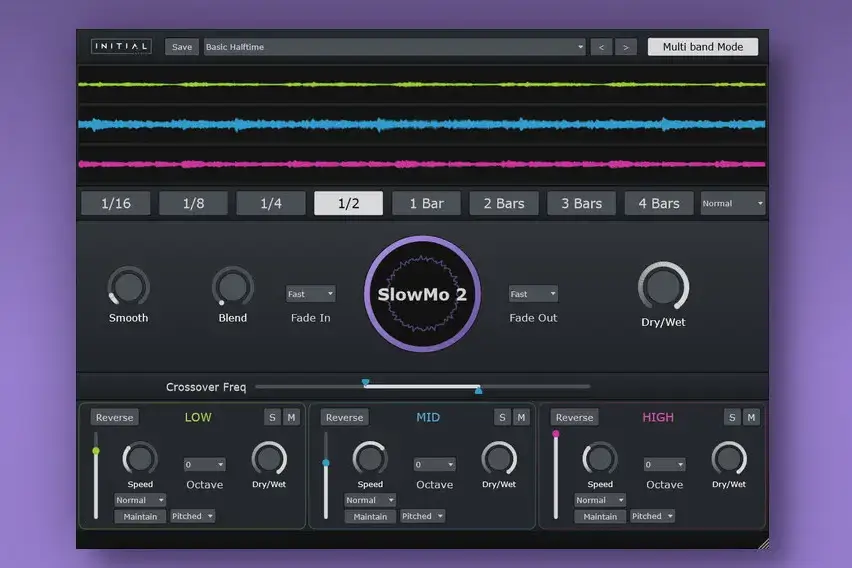The width and height of the screenshot is (852, 568).
Task: Go to next preset with right arrow
Action: (x=625, y=47)
